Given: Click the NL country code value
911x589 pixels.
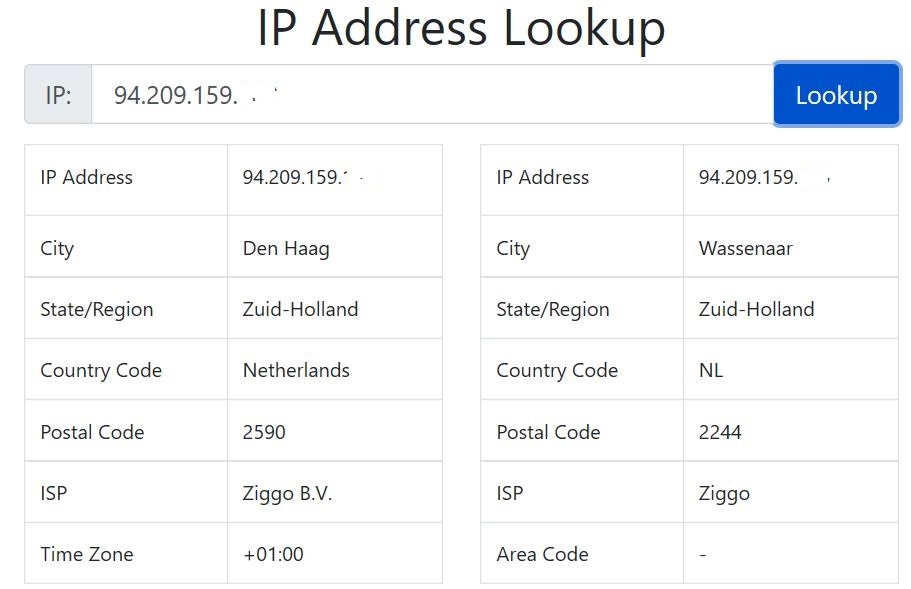Looking at the screenshot, I should pos(711,370).
